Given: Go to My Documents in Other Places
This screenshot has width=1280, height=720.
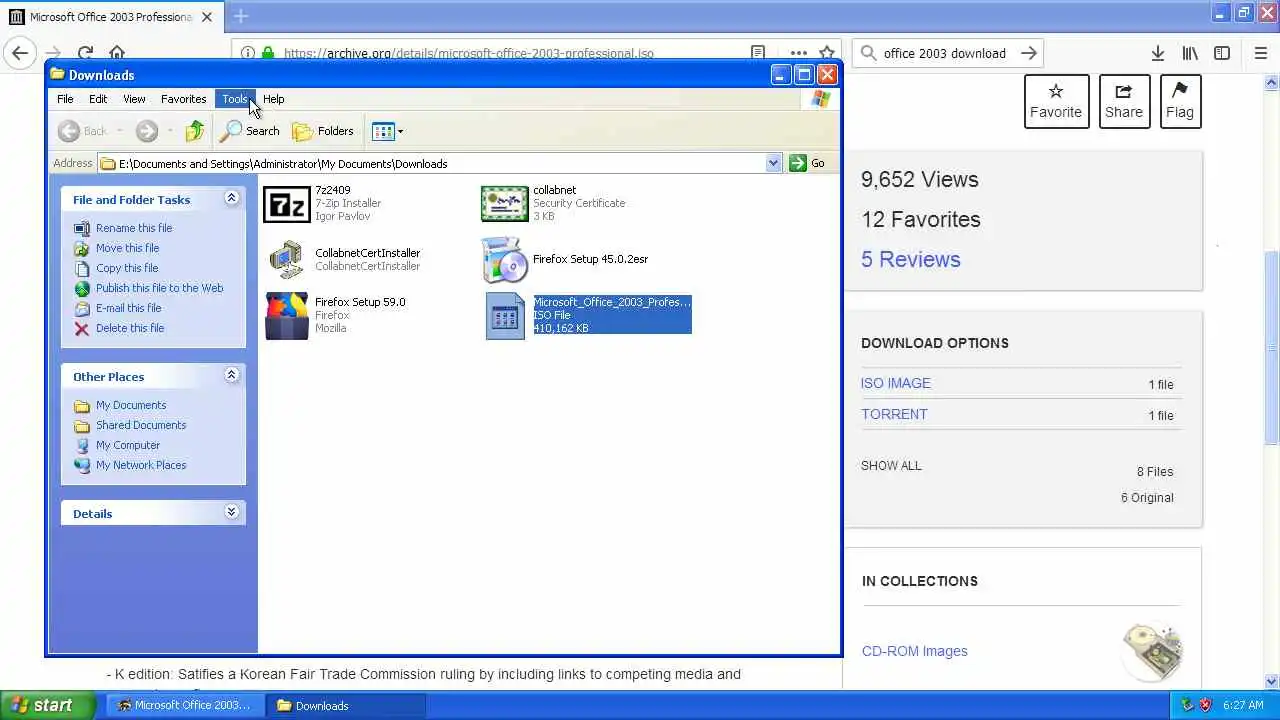Looking at the screenshot, I should click(131, 405).
